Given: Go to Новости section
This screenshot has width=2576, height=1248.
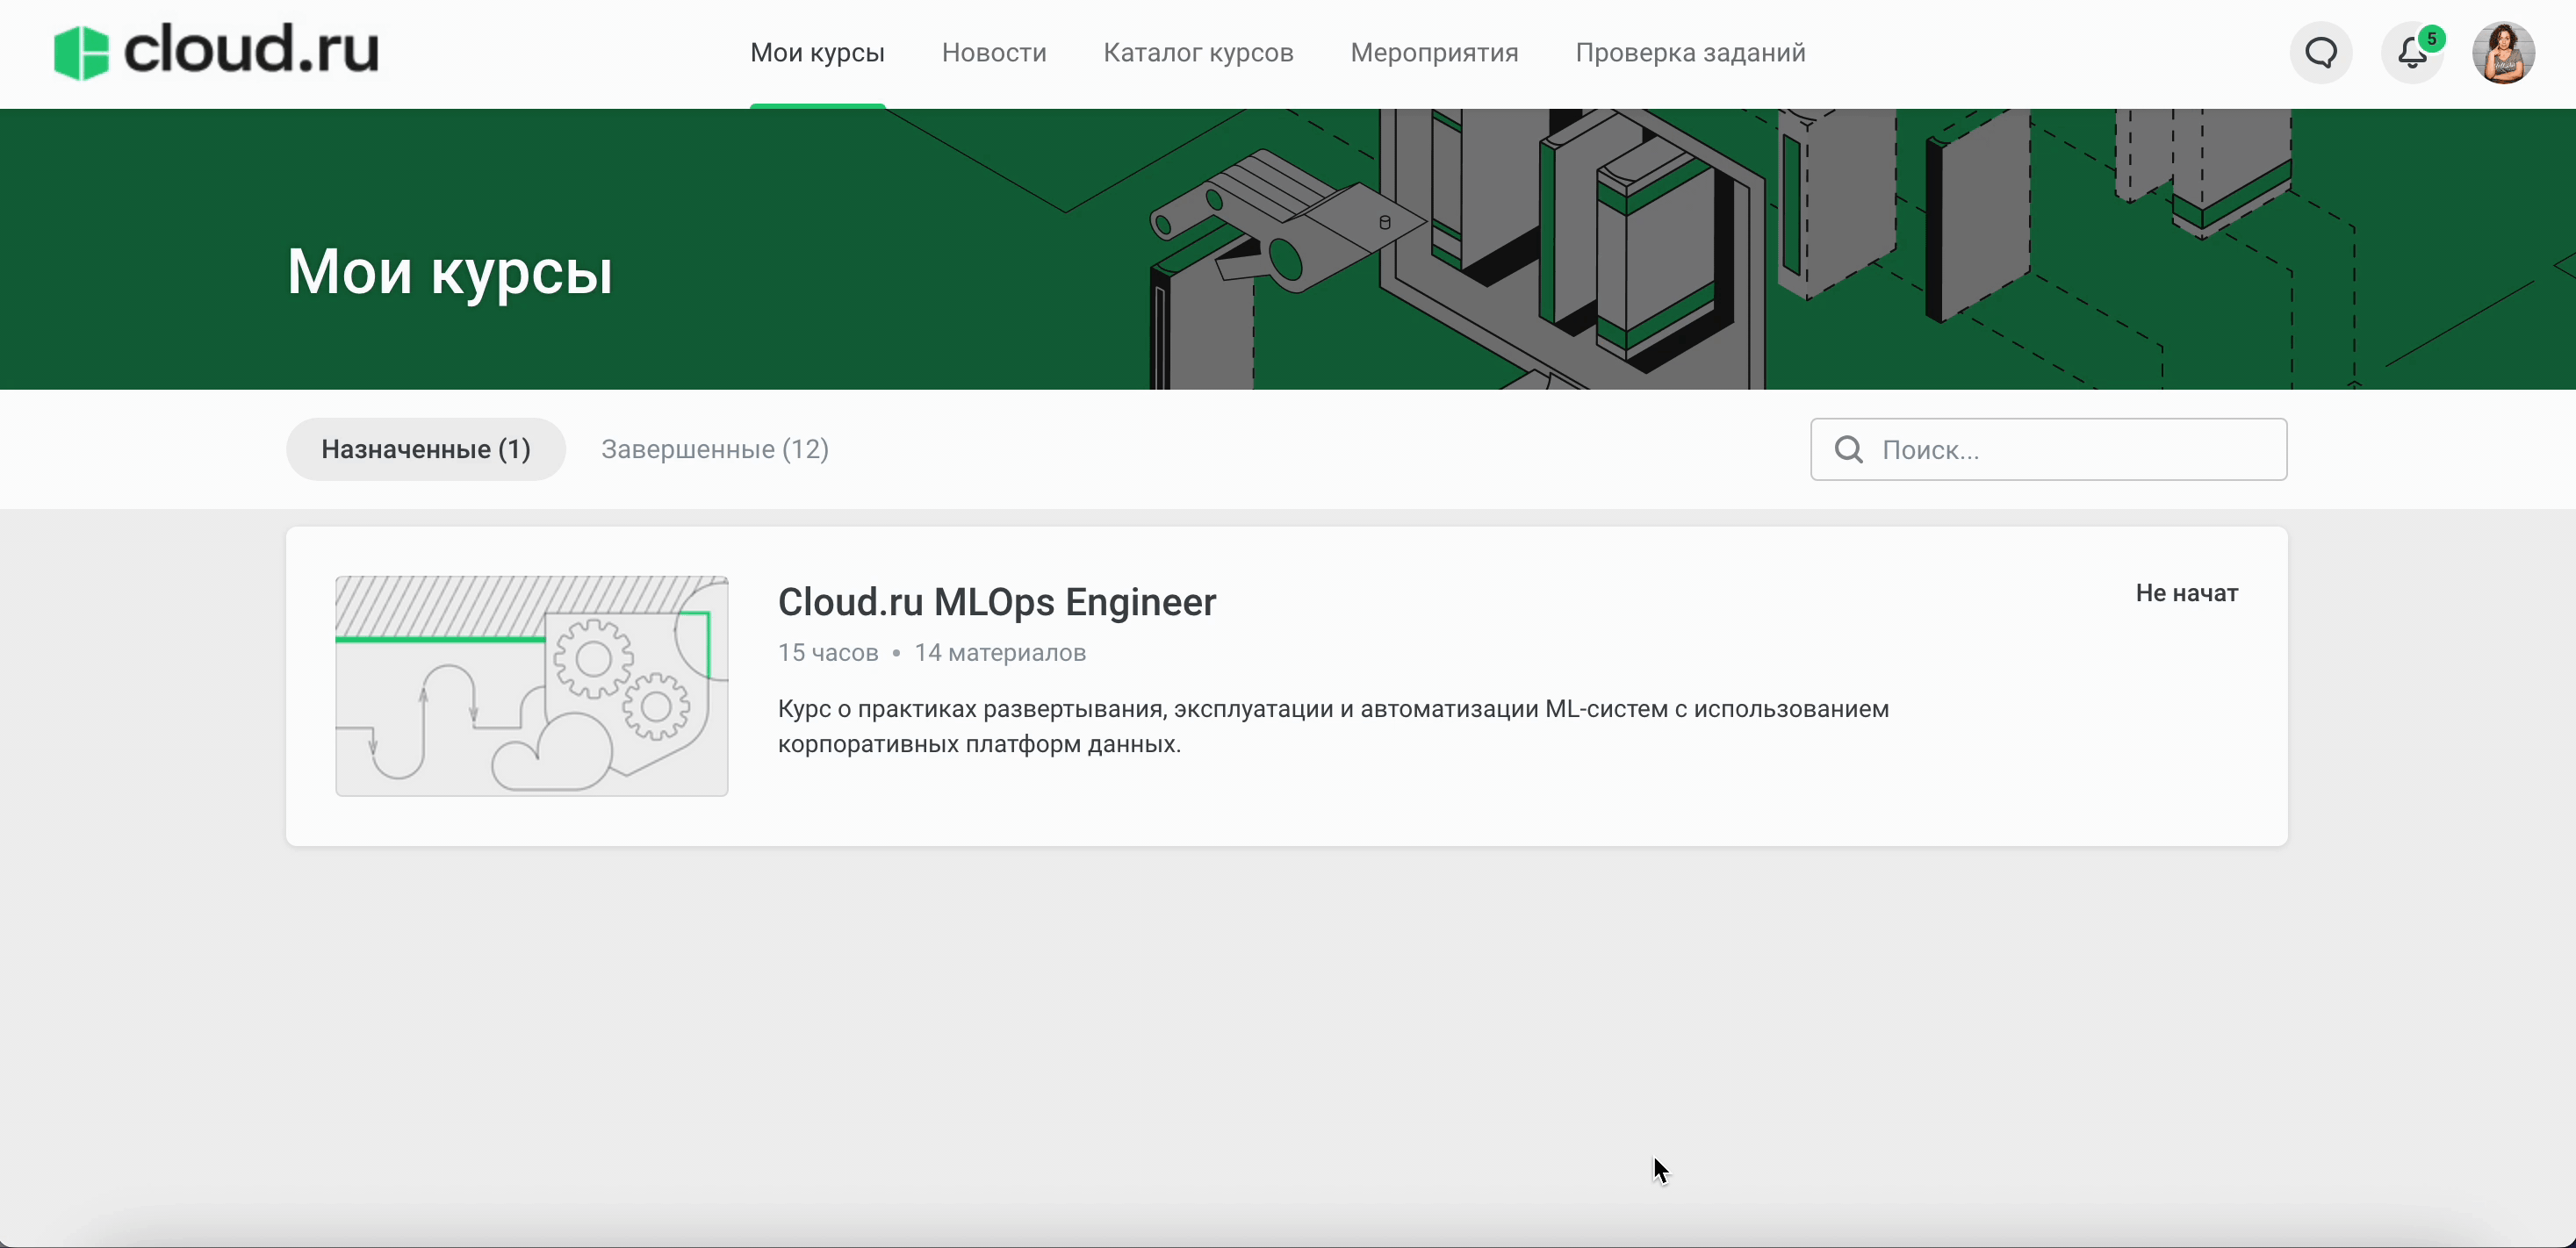Looking at the screenshot, I should [x=993, y=53].
